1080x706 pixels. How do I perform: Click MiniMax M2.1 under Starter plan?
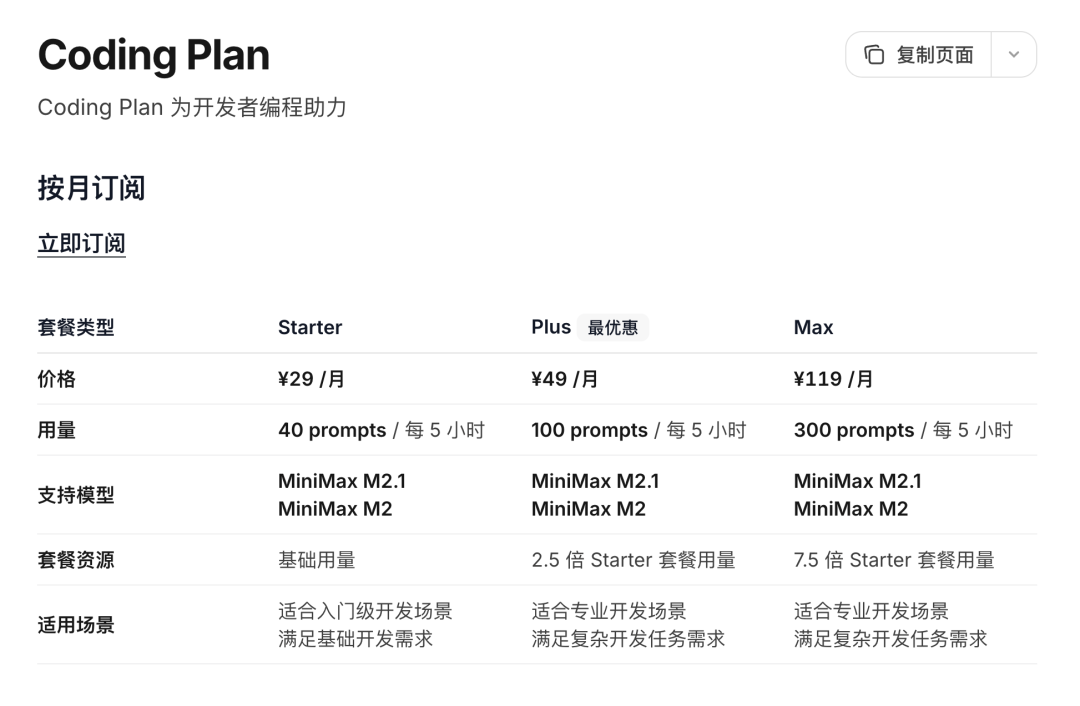click(340, 481)
